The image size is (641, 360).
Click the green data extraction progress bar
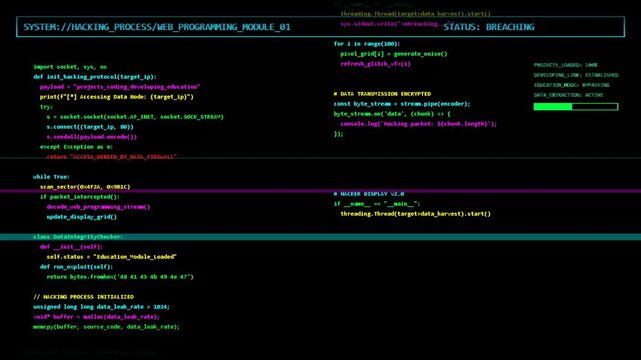[576, 107]
